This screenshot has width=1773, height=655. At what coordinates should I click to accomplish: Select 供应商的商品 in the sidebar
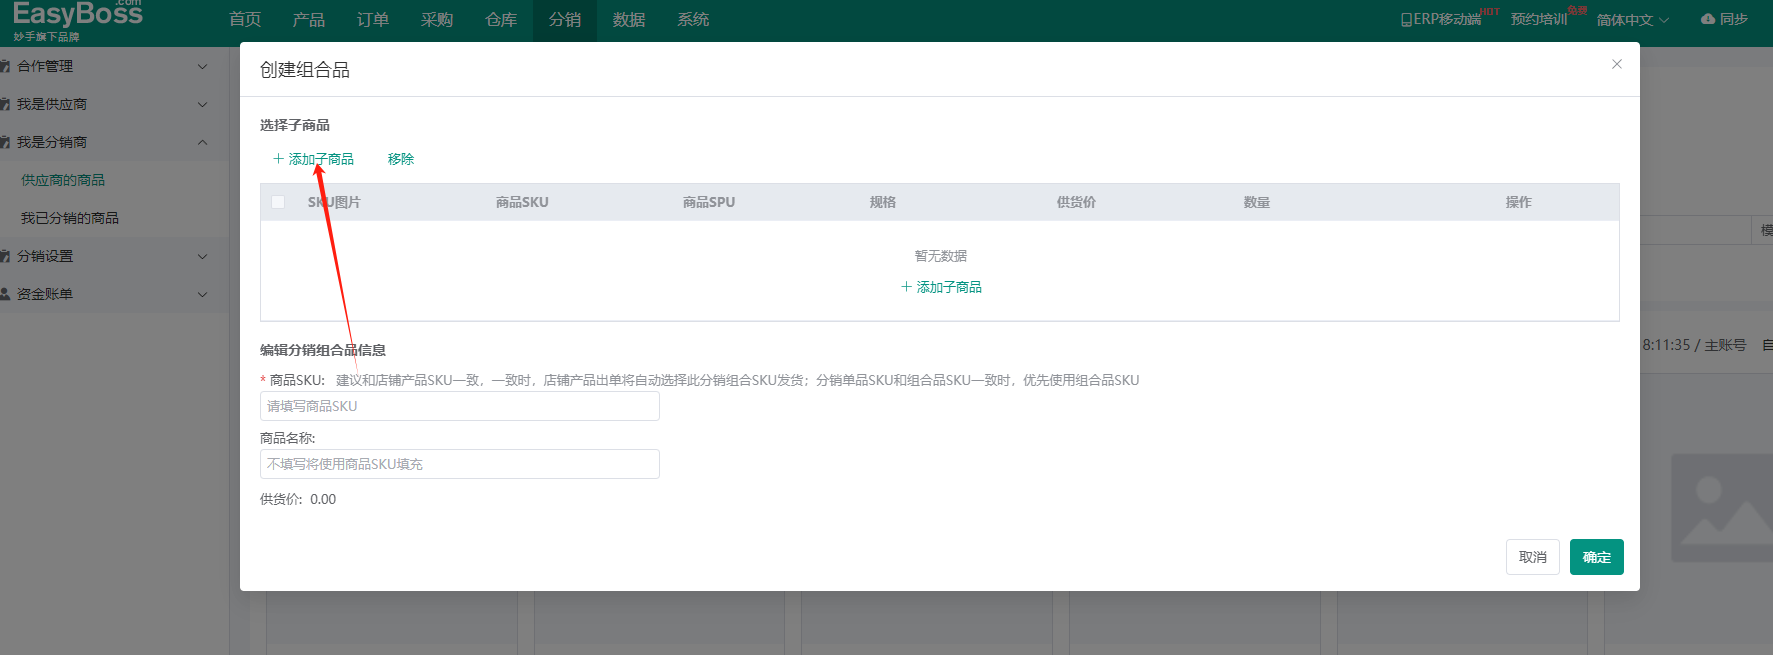pos(63,180)
